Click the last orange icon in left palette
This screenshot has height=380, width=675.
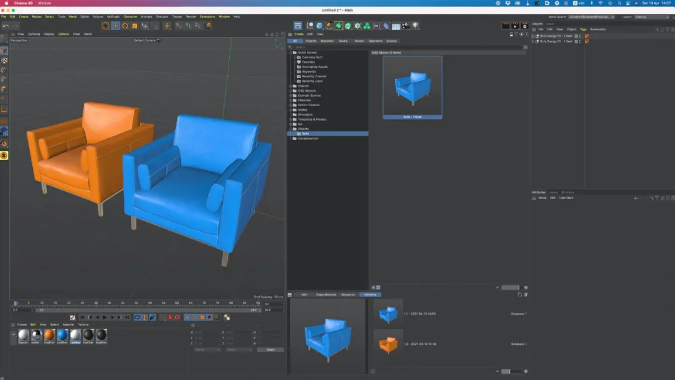(x=4, y=155)
